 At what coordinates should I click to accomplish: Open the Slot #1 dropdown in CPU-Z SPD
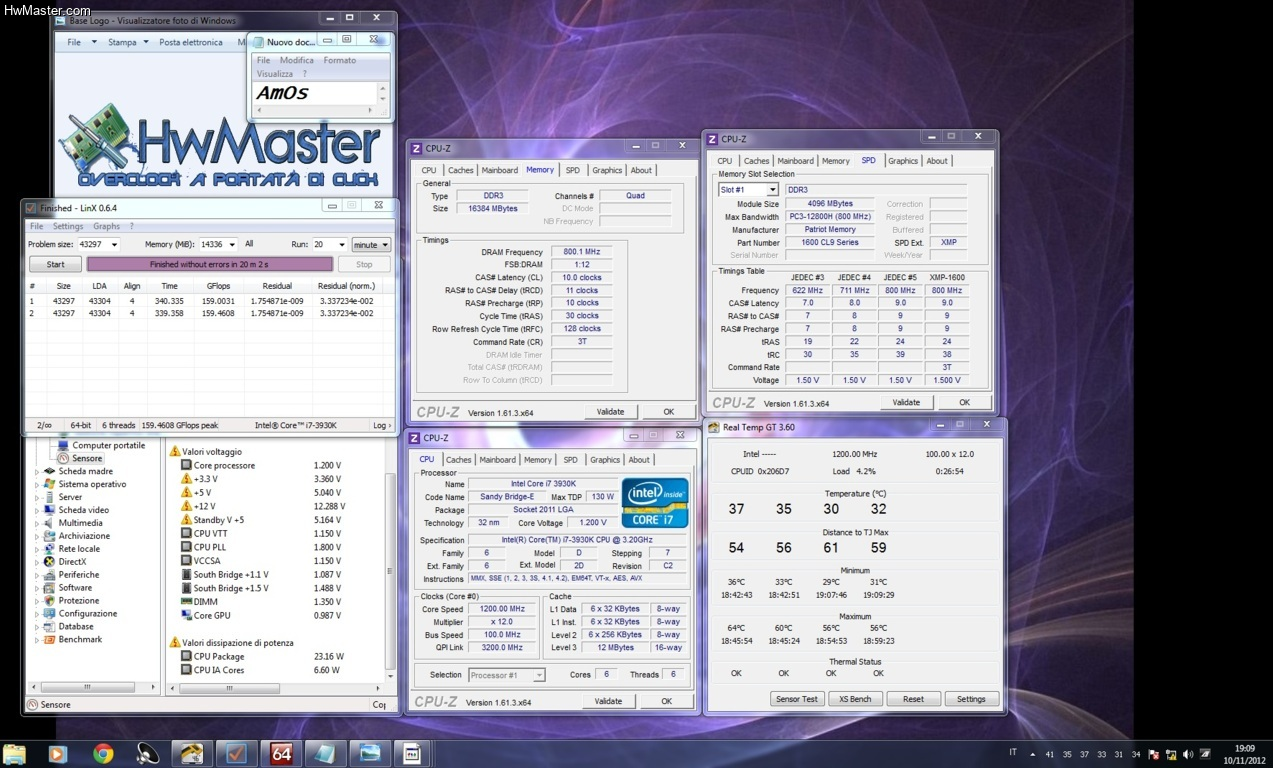point(772,190)
